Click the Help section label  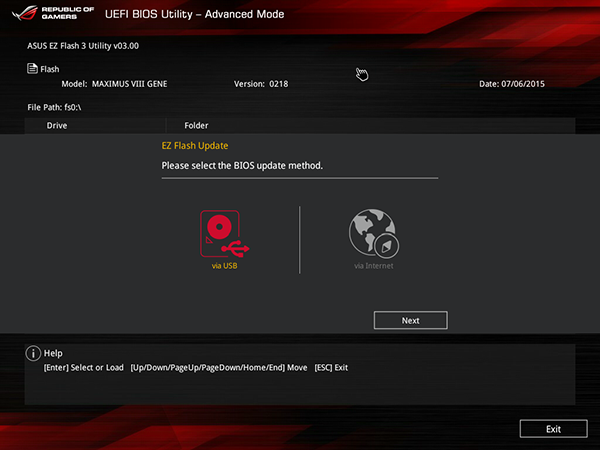[53, 353]
